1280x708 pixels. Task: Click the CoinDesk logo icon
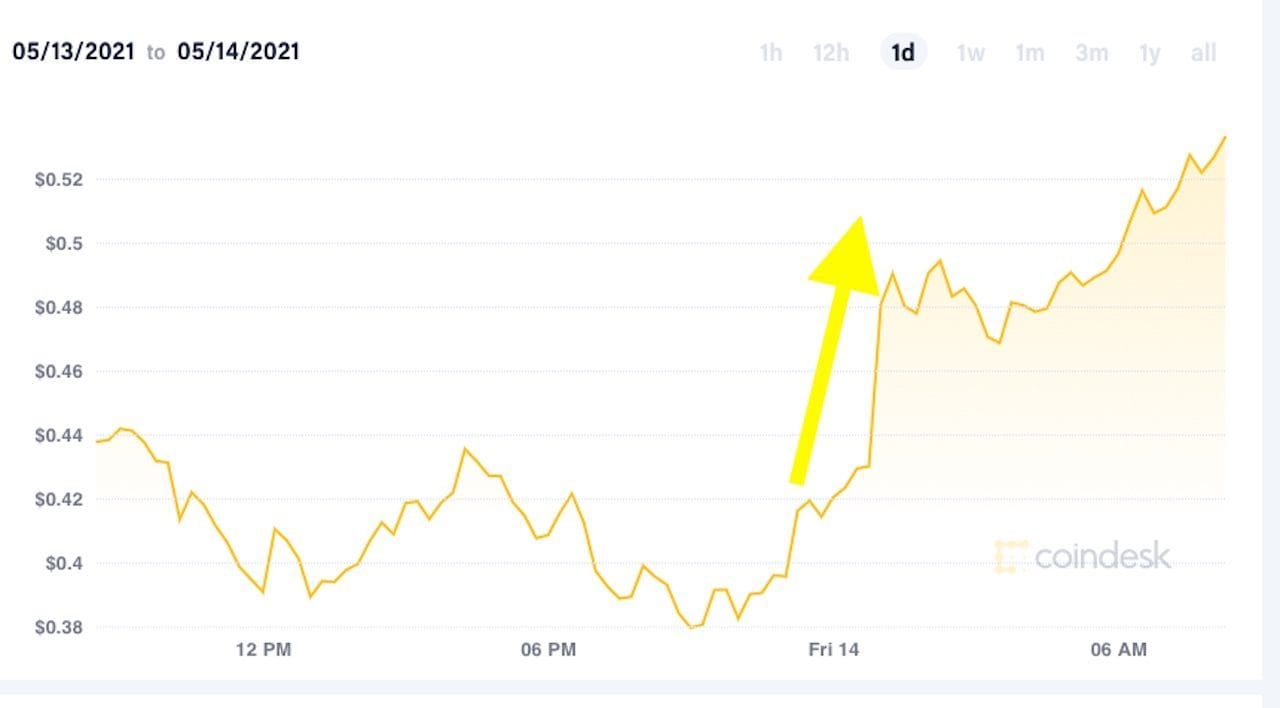coord(1011,557)
